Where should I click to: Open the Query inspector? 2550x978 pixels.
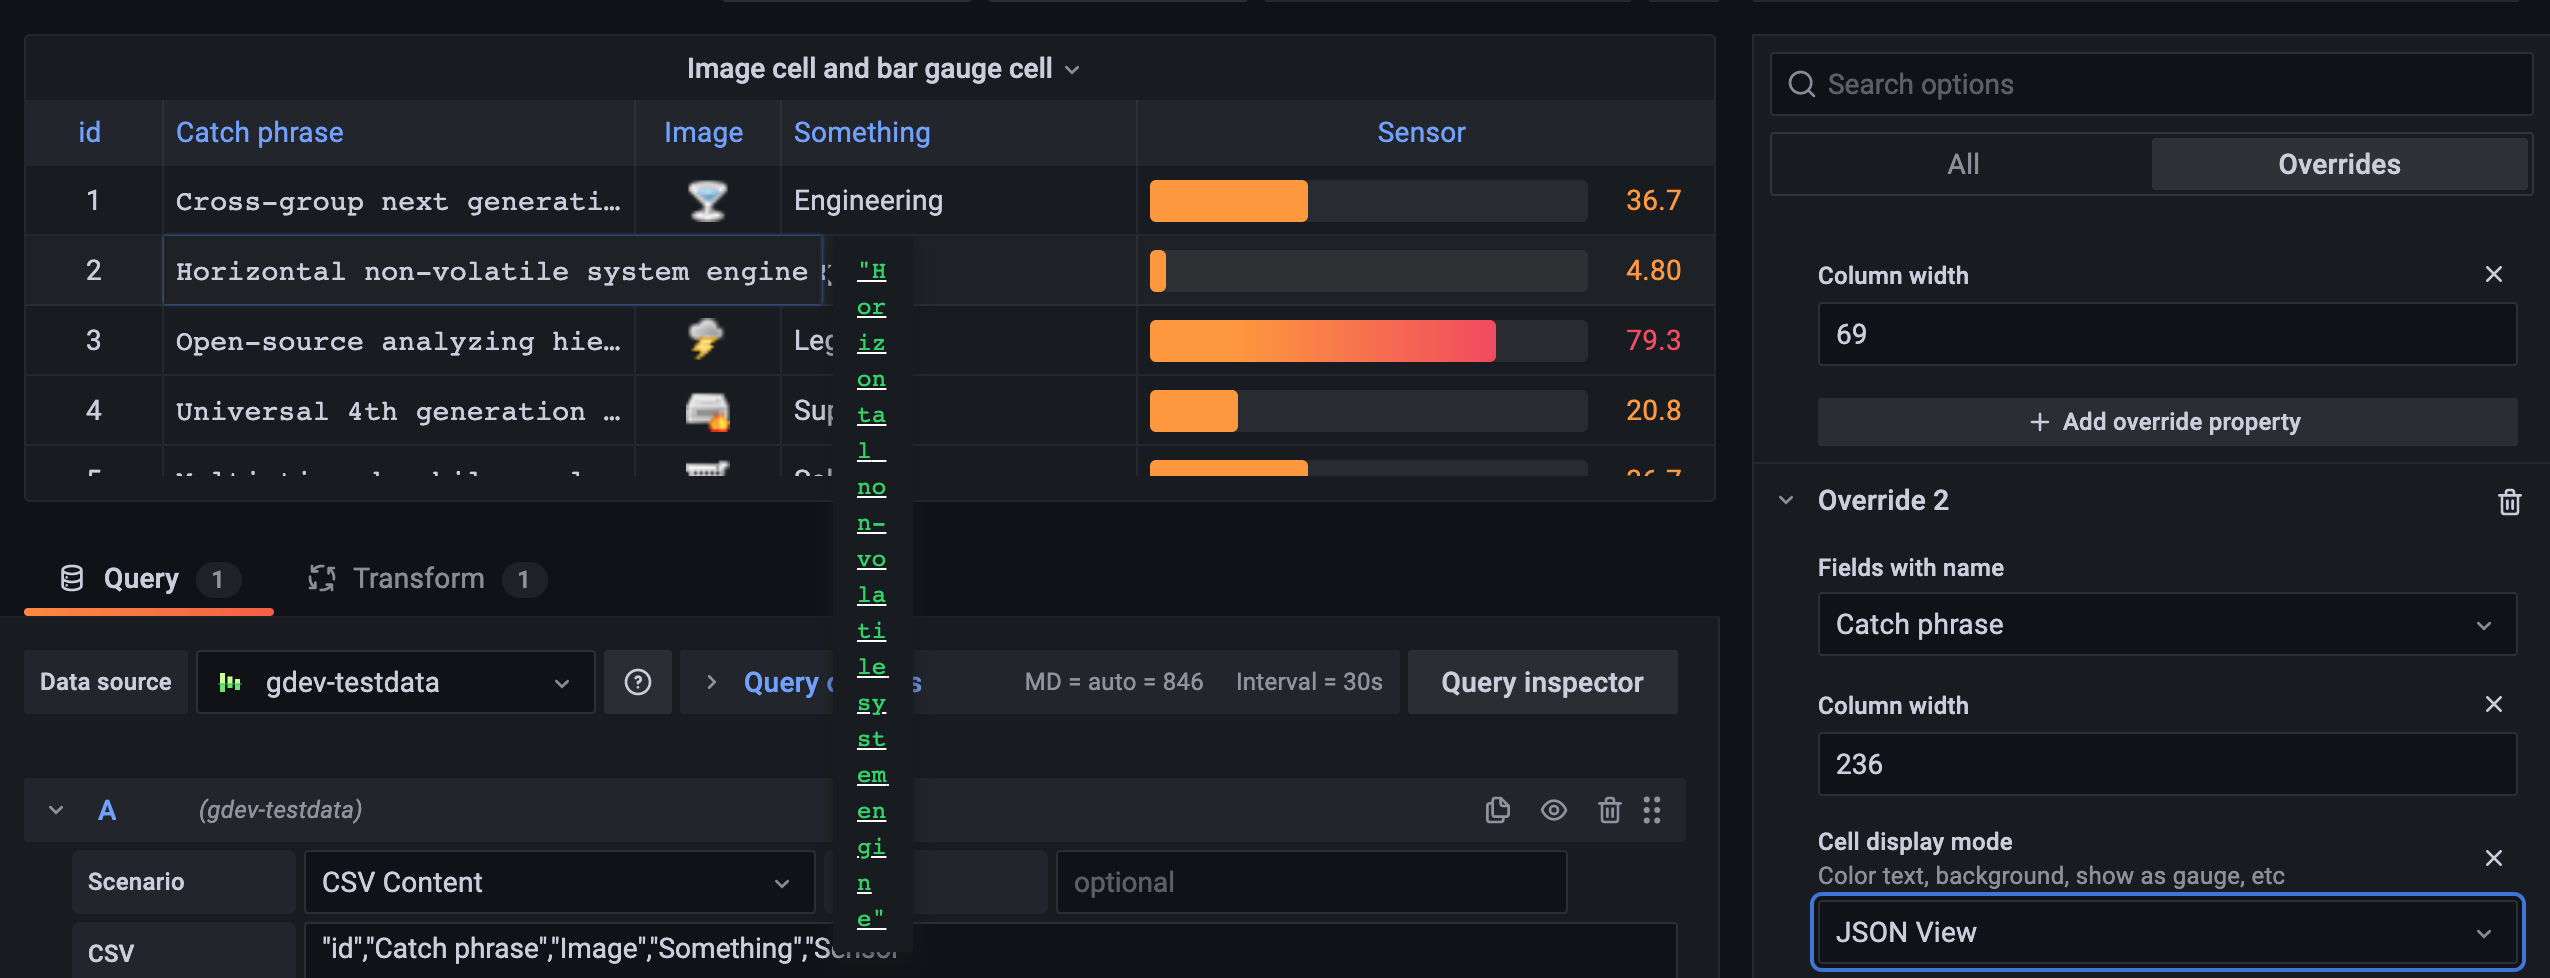[1542, 682]
